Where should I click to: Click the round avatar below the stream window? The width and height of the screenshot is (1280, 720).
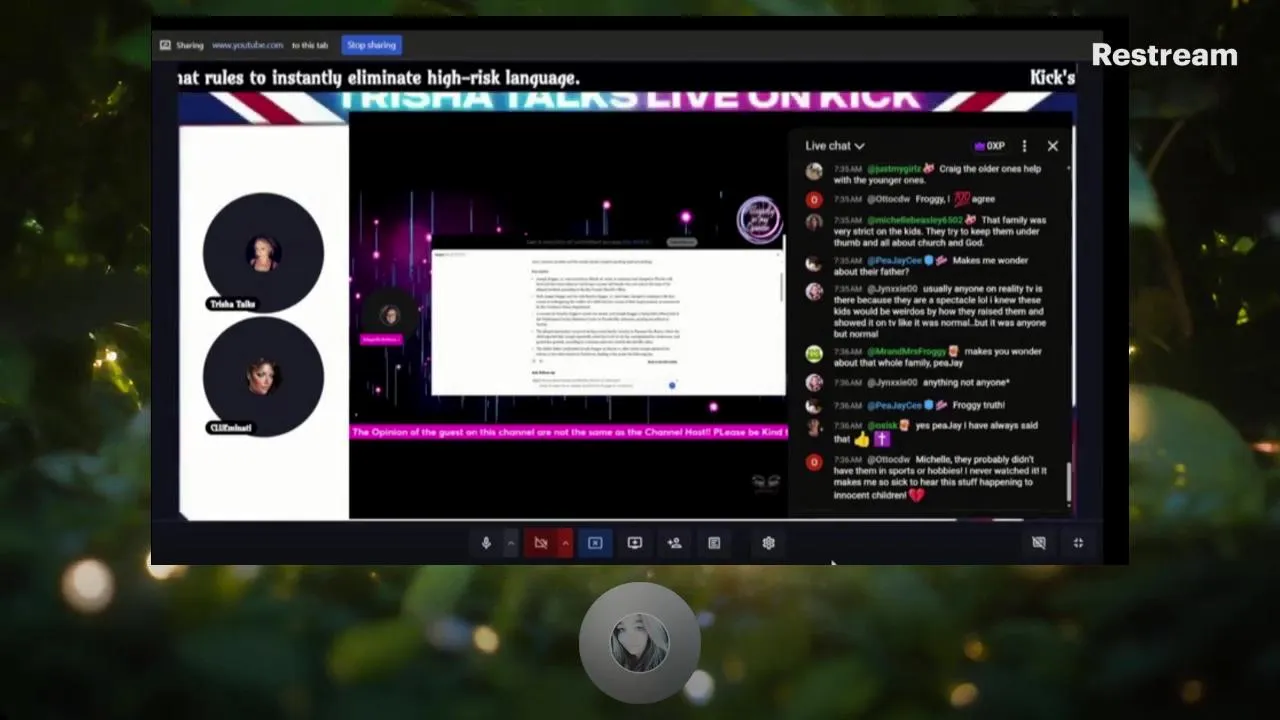click(x=640, y=643)
